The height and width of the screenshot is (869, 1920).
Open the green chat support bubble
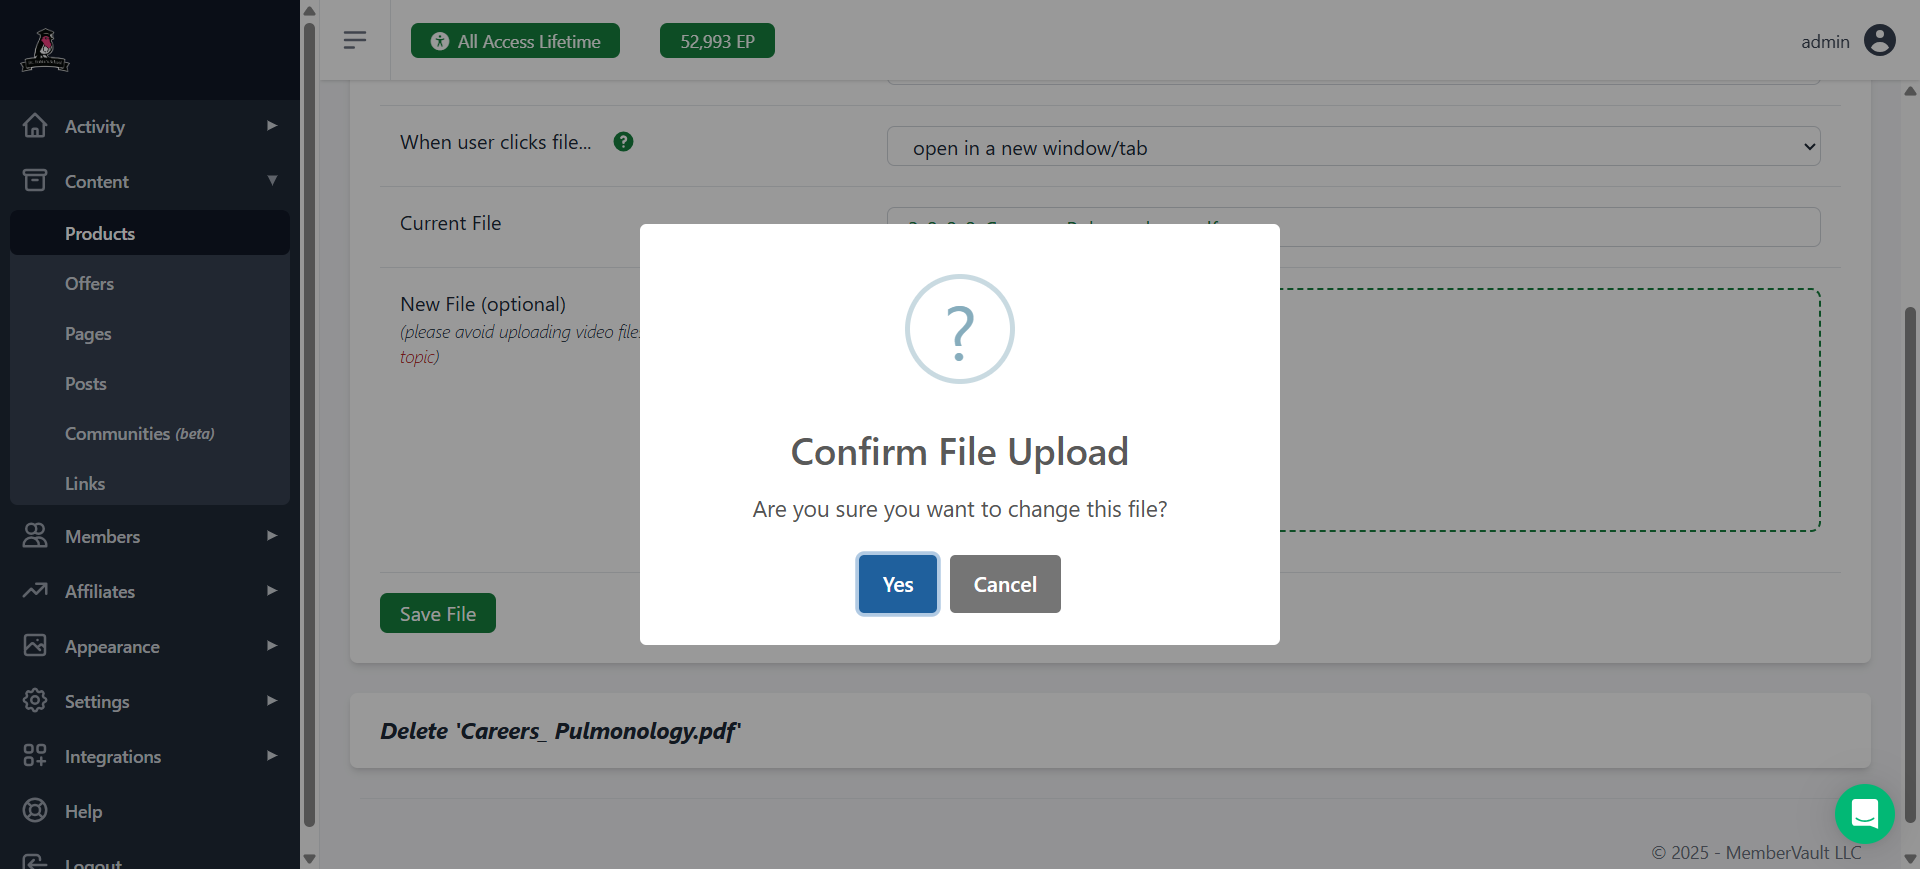(1864, 814)
